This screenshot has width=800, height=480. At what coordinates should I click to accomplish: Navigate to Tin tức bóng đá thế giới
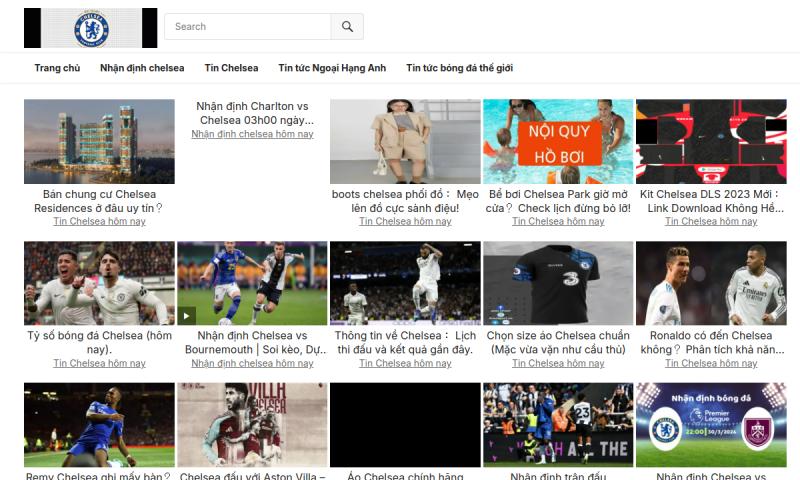459,68
